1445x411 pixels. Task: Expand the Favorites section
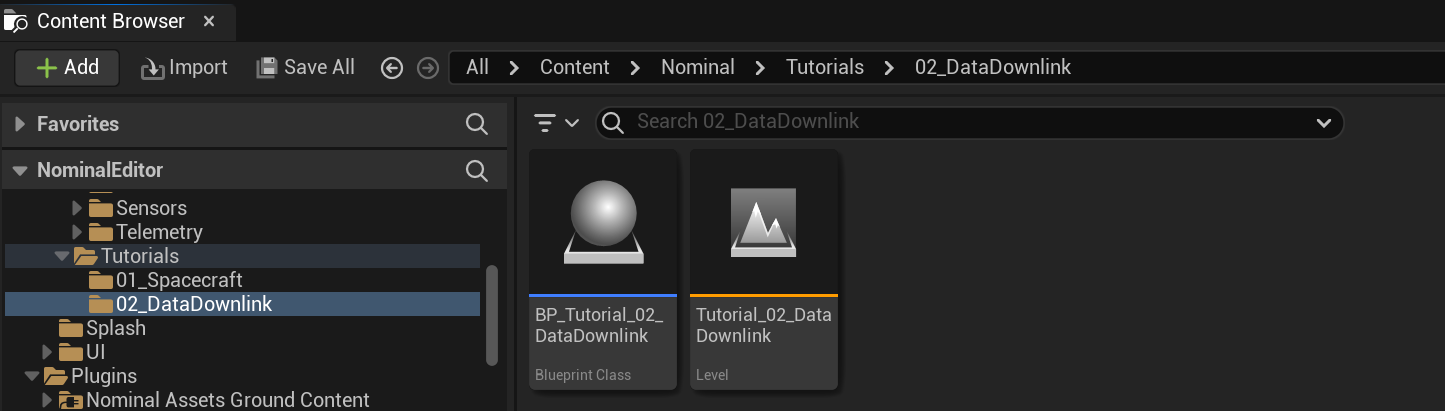20,124
